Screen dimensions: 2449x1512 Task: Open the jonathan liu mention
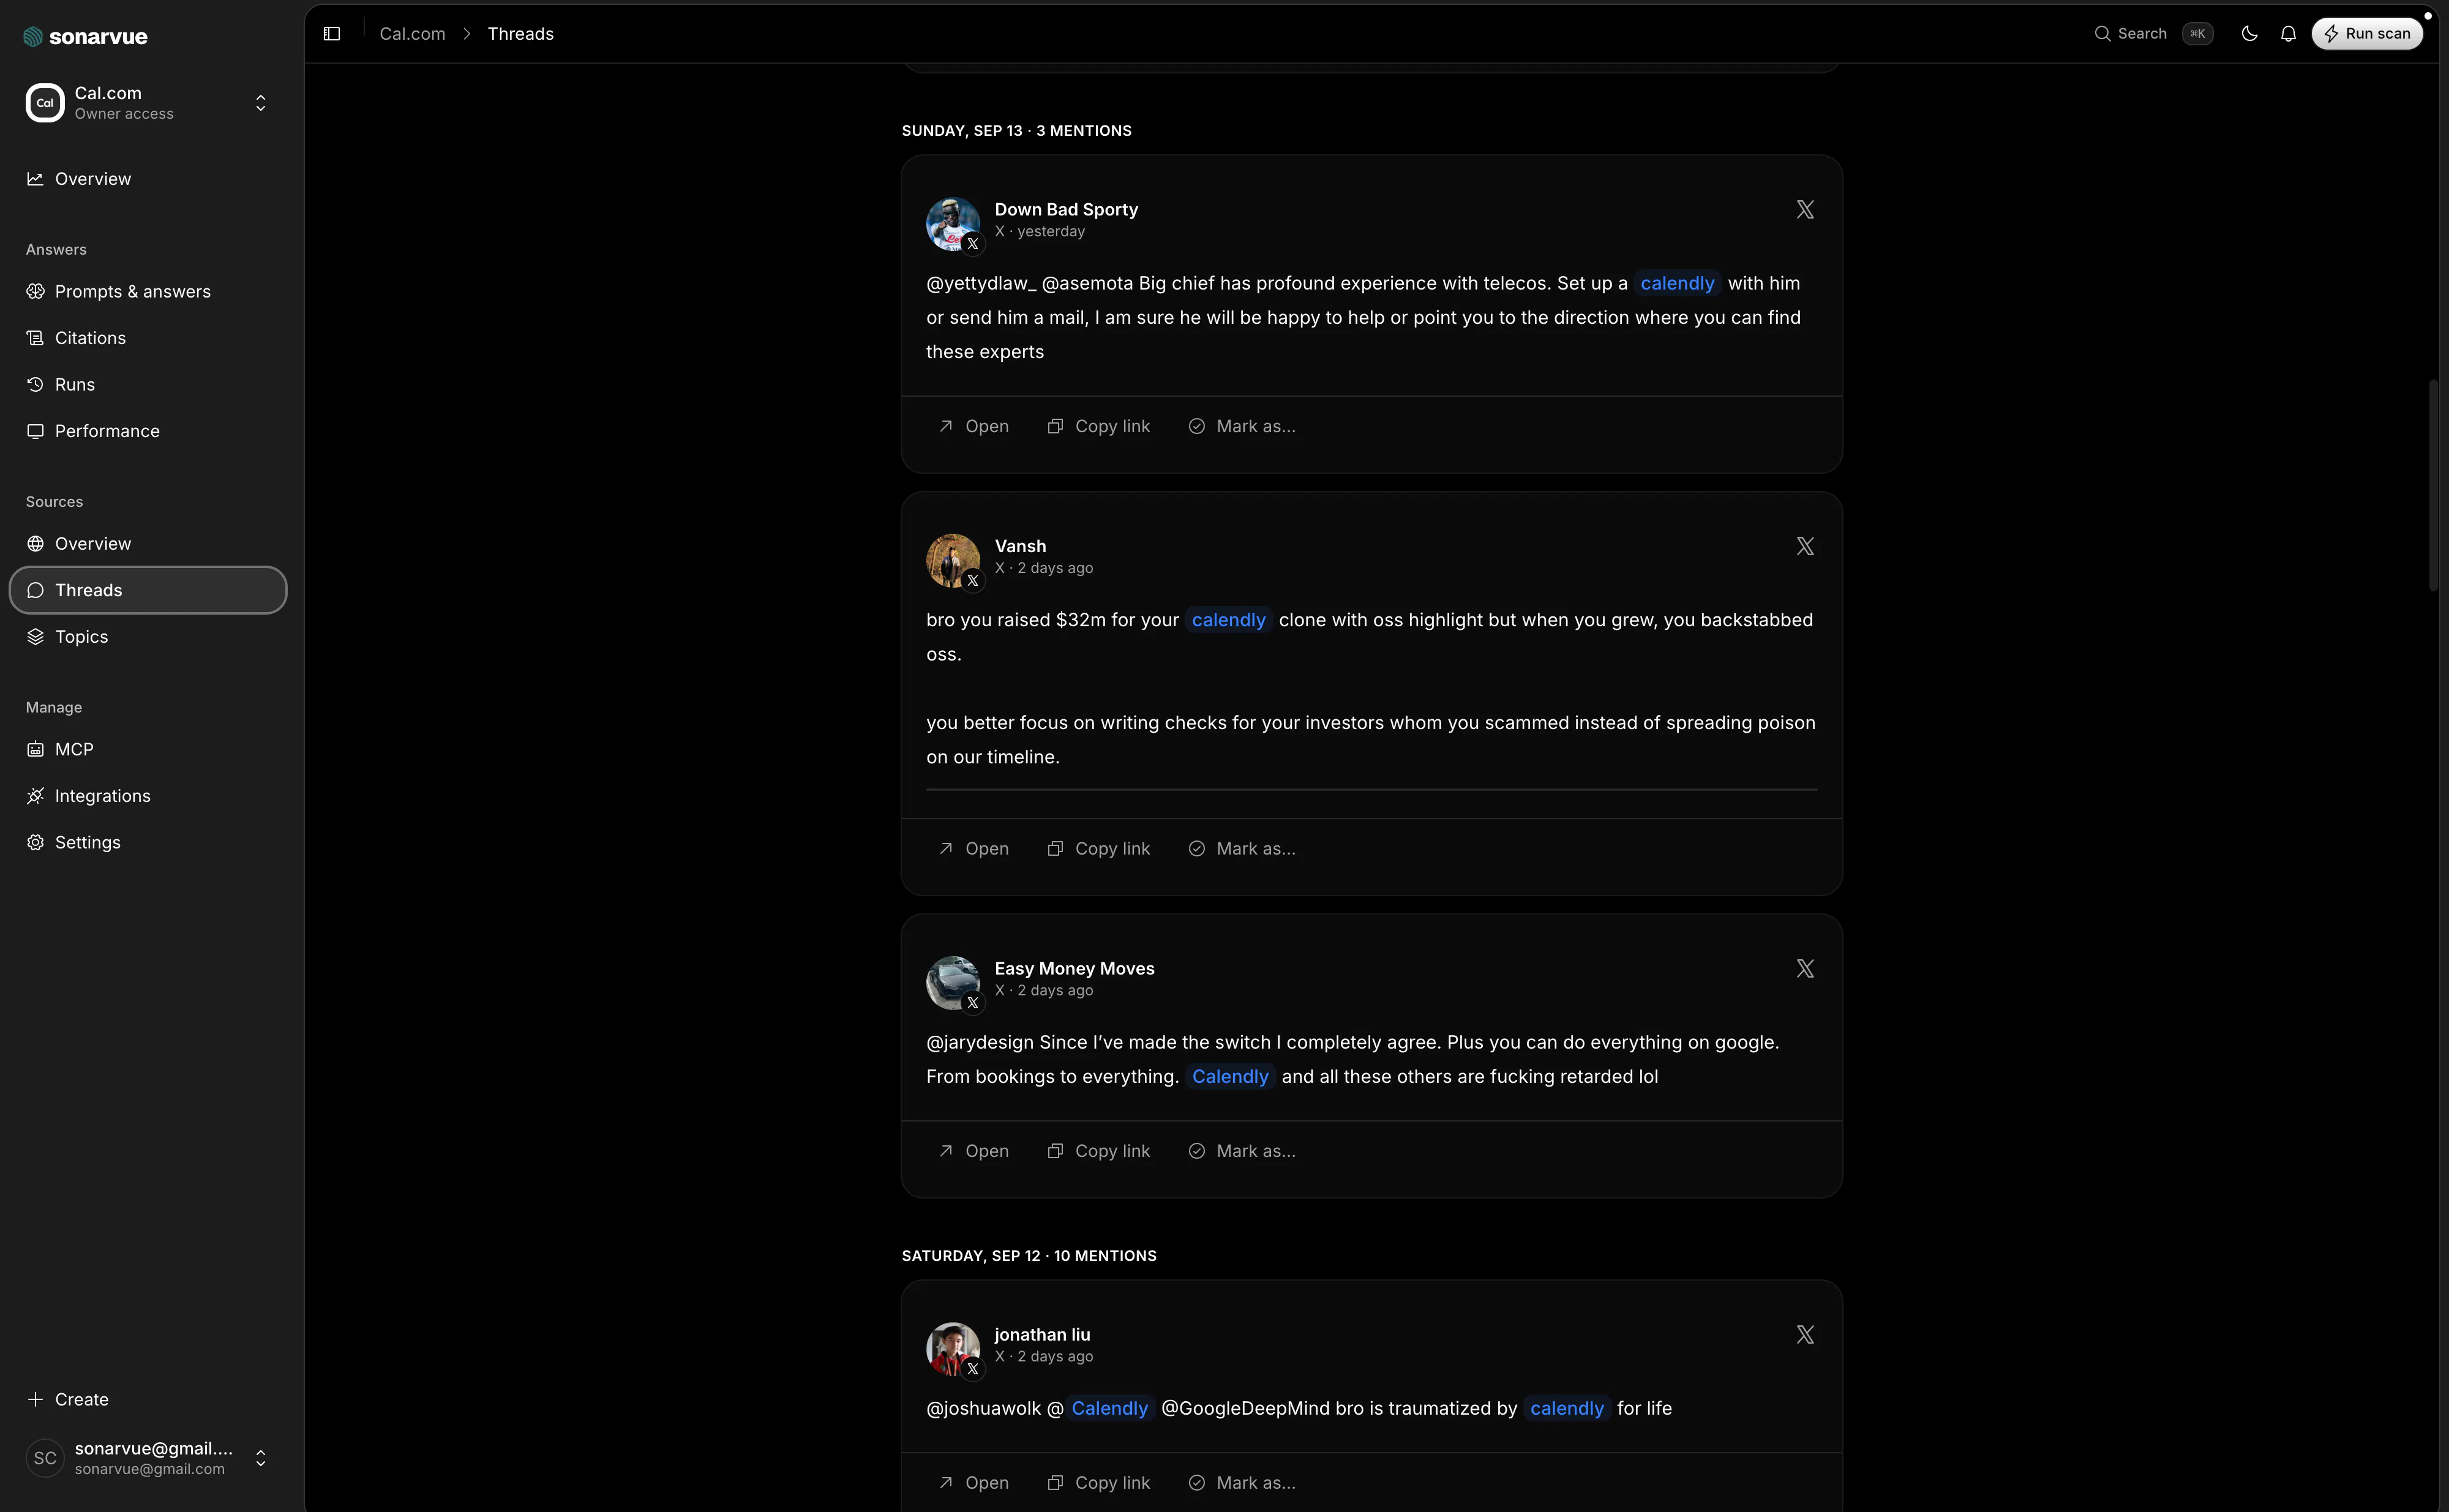point(973,1483)
